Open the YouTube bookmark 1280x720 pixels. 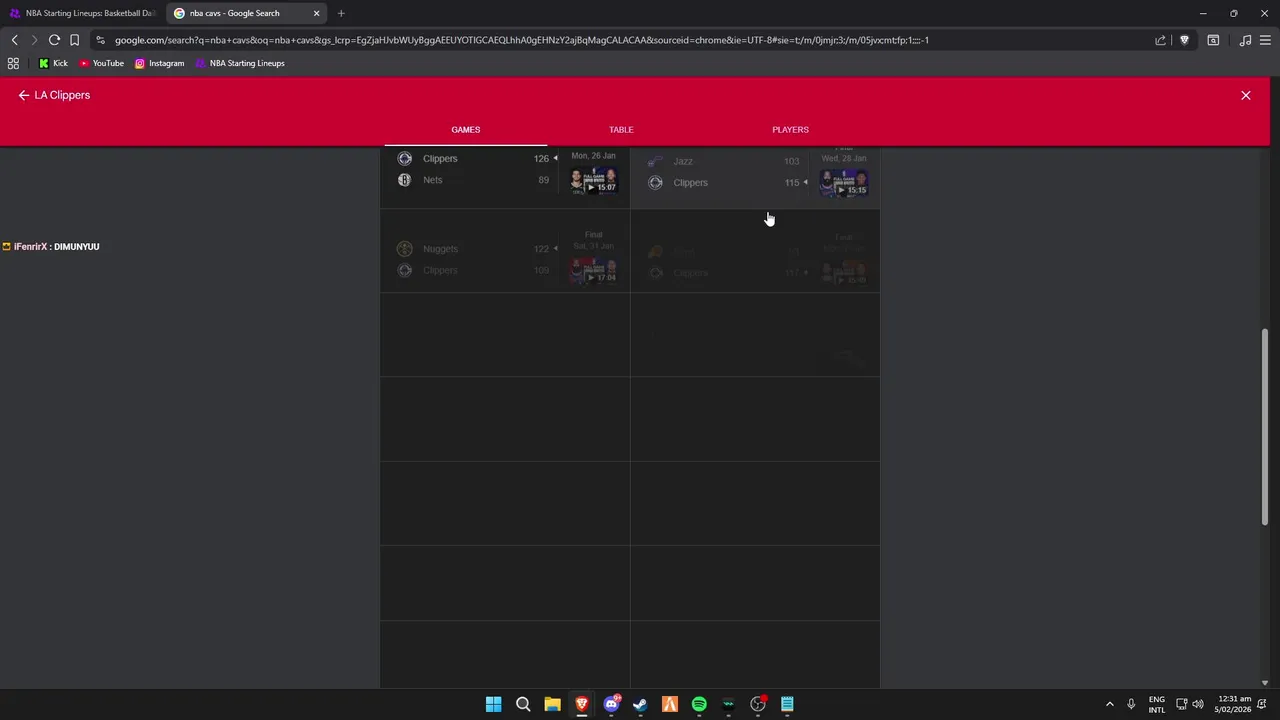(x=101, y=63)
